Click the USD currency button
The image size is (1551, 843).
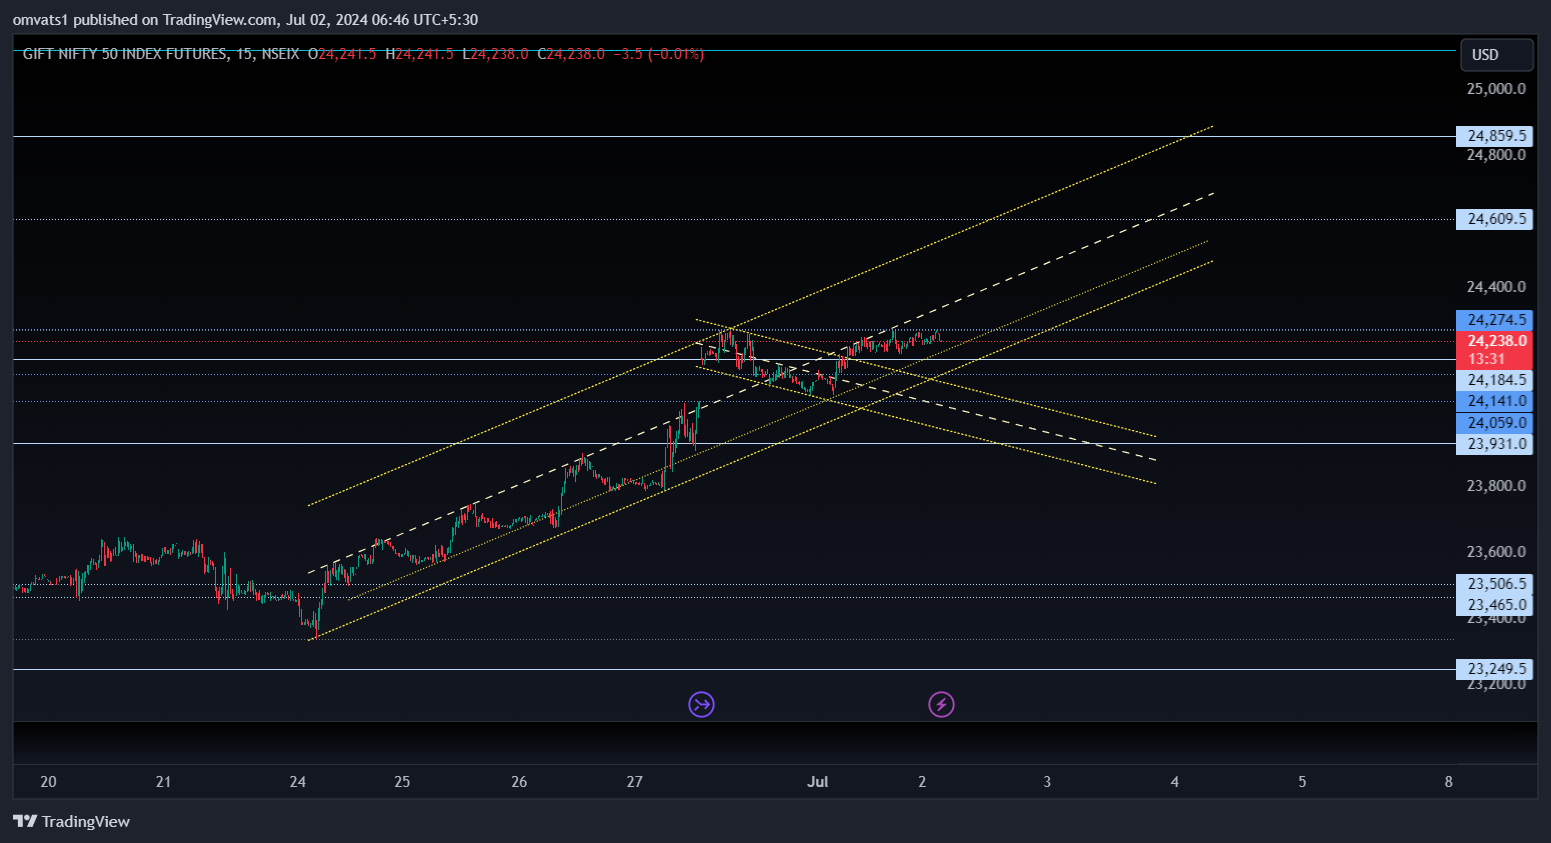1496,55
